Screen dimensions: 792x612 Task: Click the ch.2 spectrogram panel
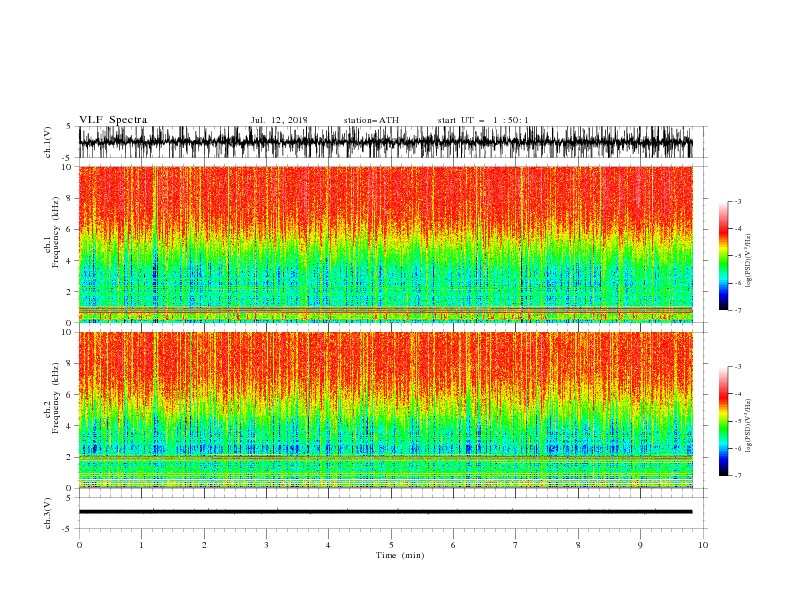(385, 410)
